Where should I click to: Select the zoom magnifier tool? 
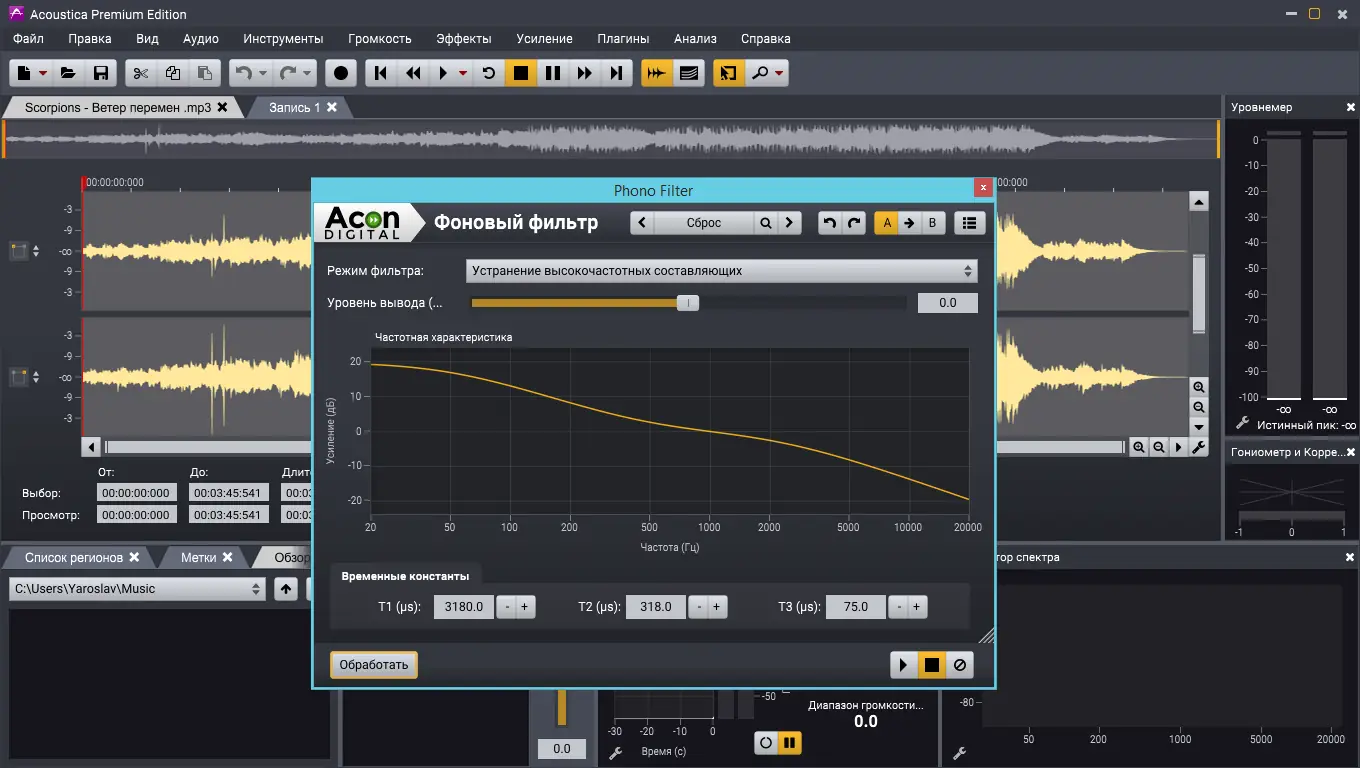[760, 73]
